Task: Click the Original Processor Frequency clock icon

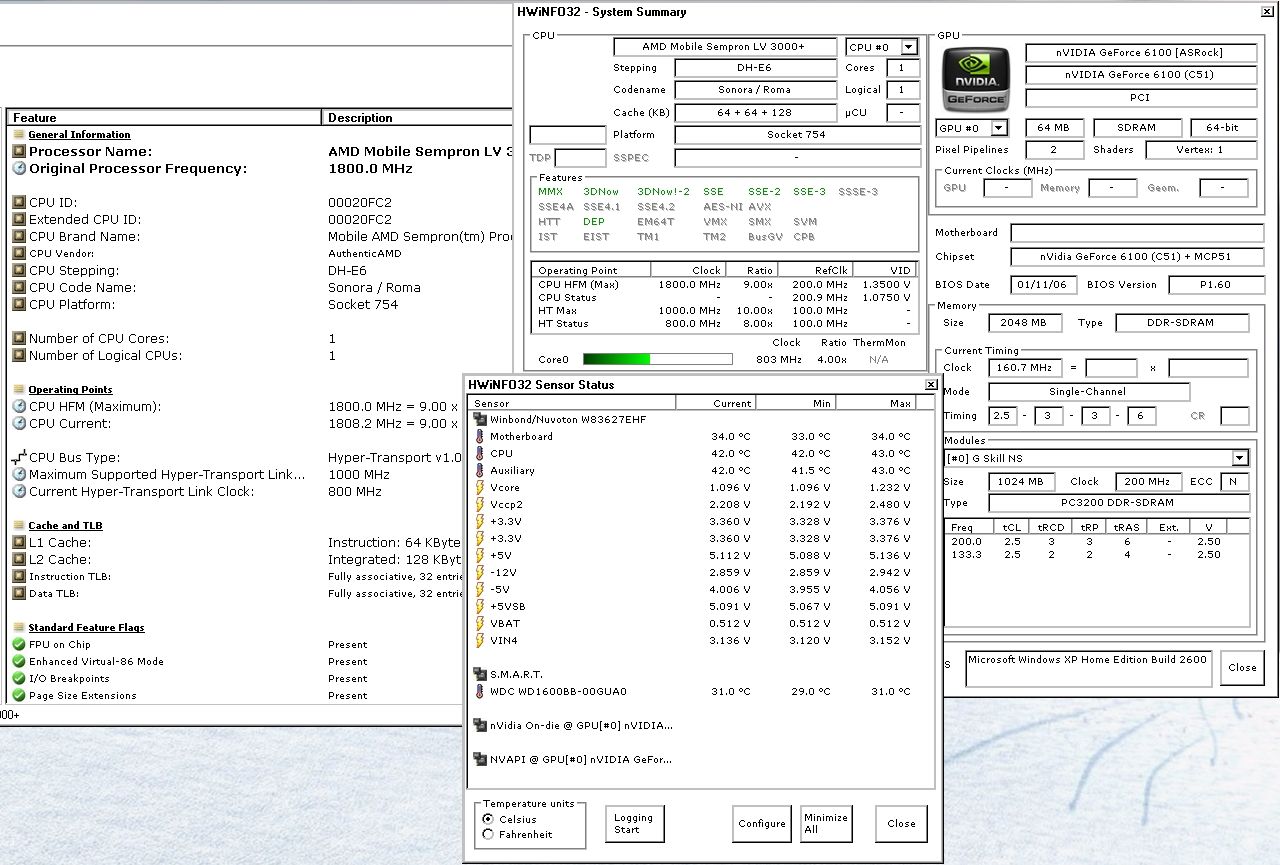Action: 19,168
